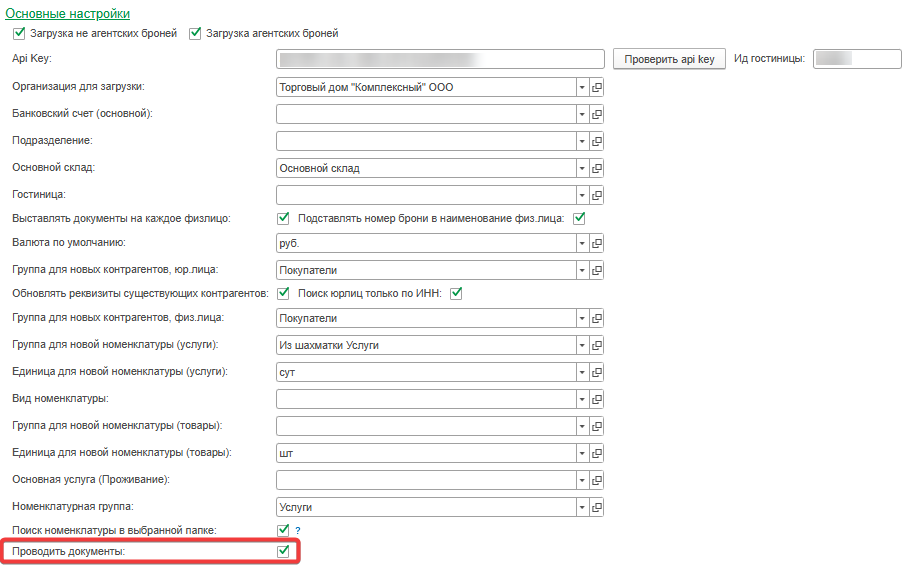Image resolution: width=918 pixels, height=575 pixels.
Task: Click the empty Гостиница field
Action: (x=426, y=195)
